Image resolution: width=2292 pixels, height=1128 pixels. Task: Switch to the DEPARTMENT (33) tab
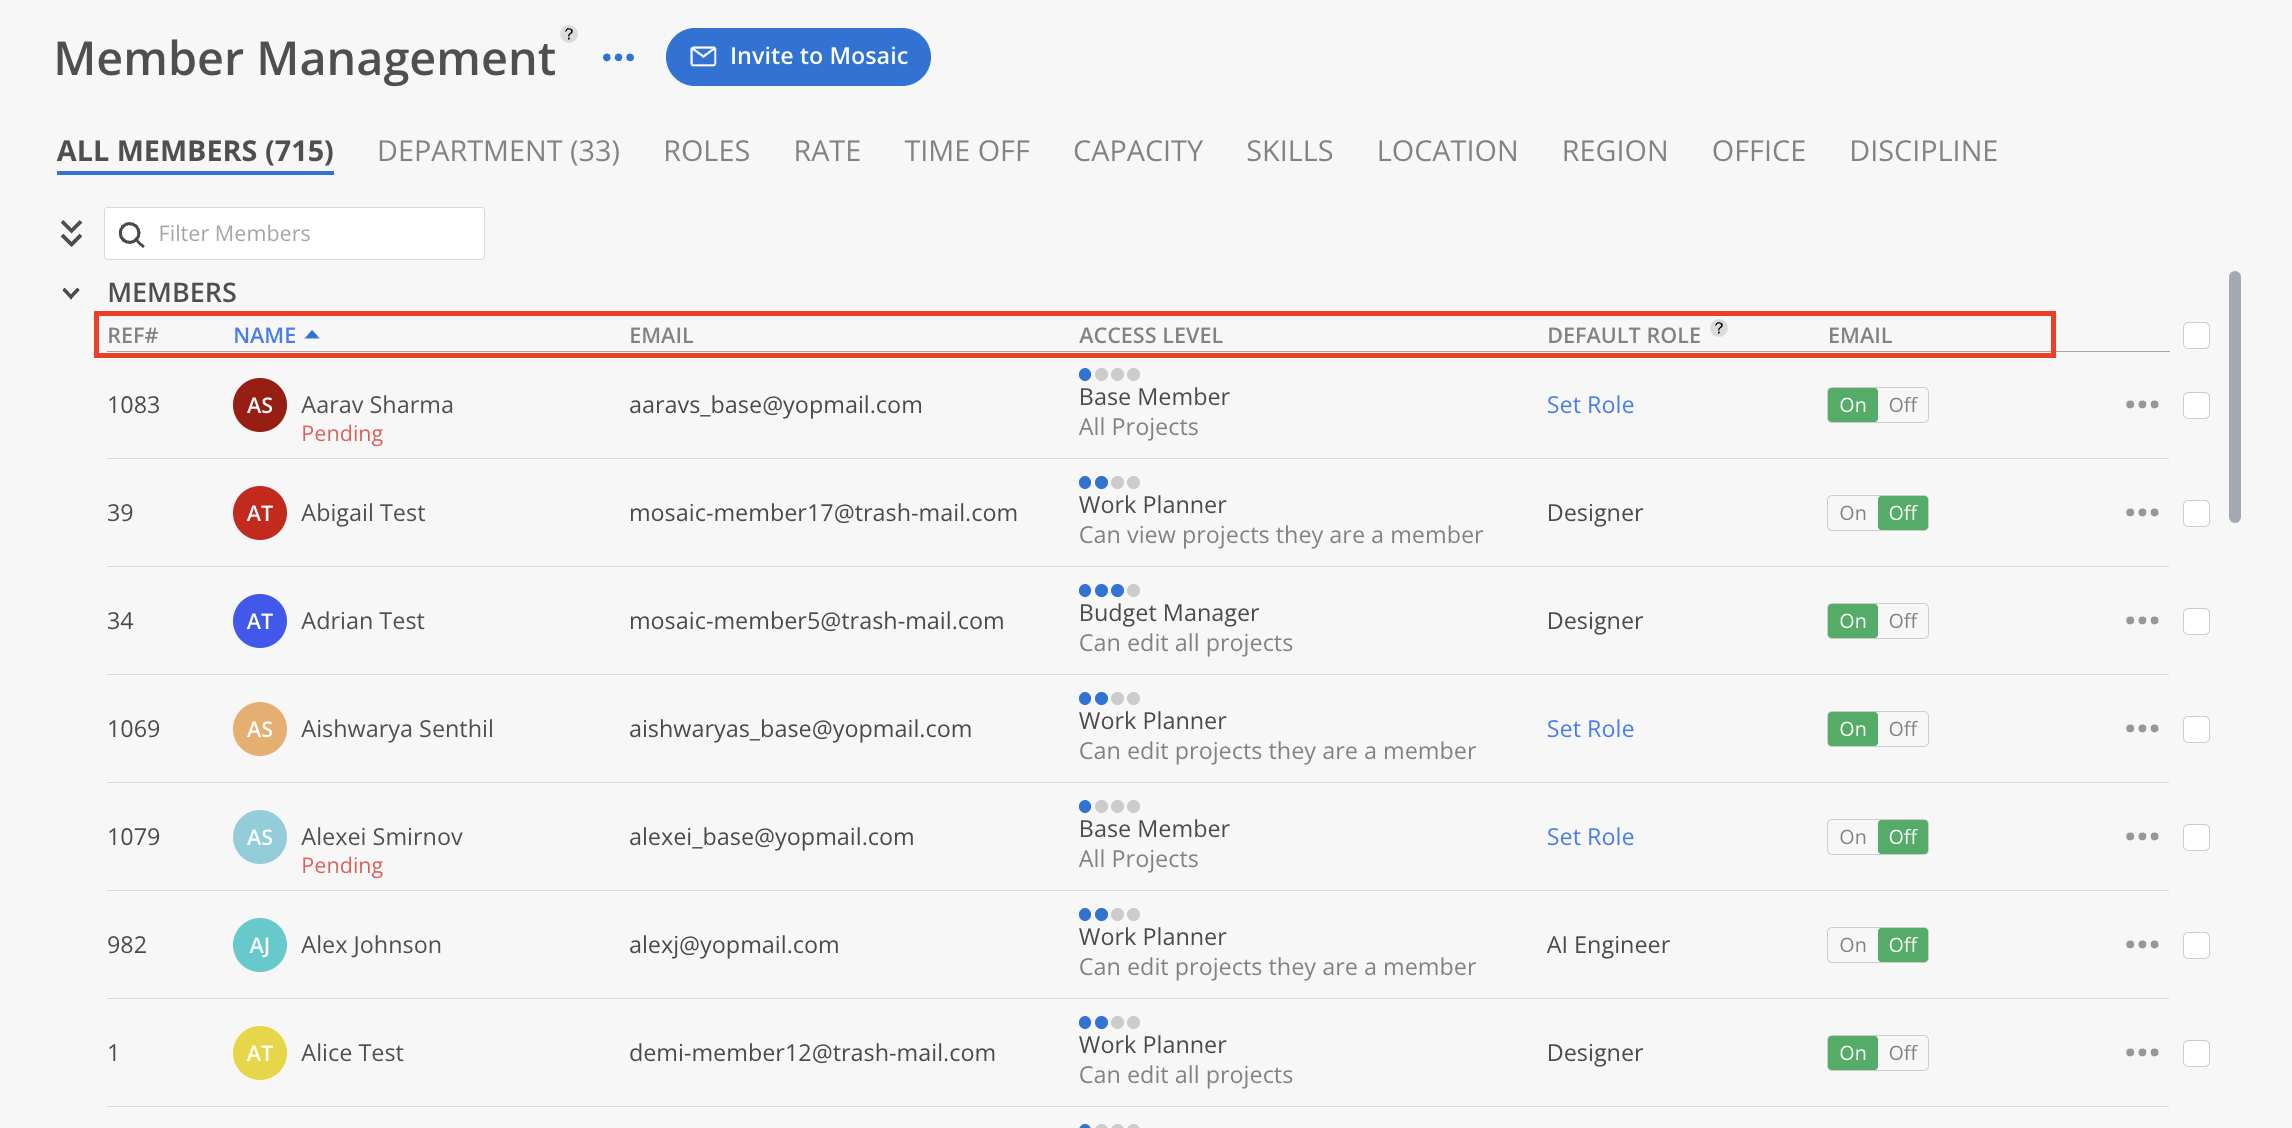(x=499, y=151)
